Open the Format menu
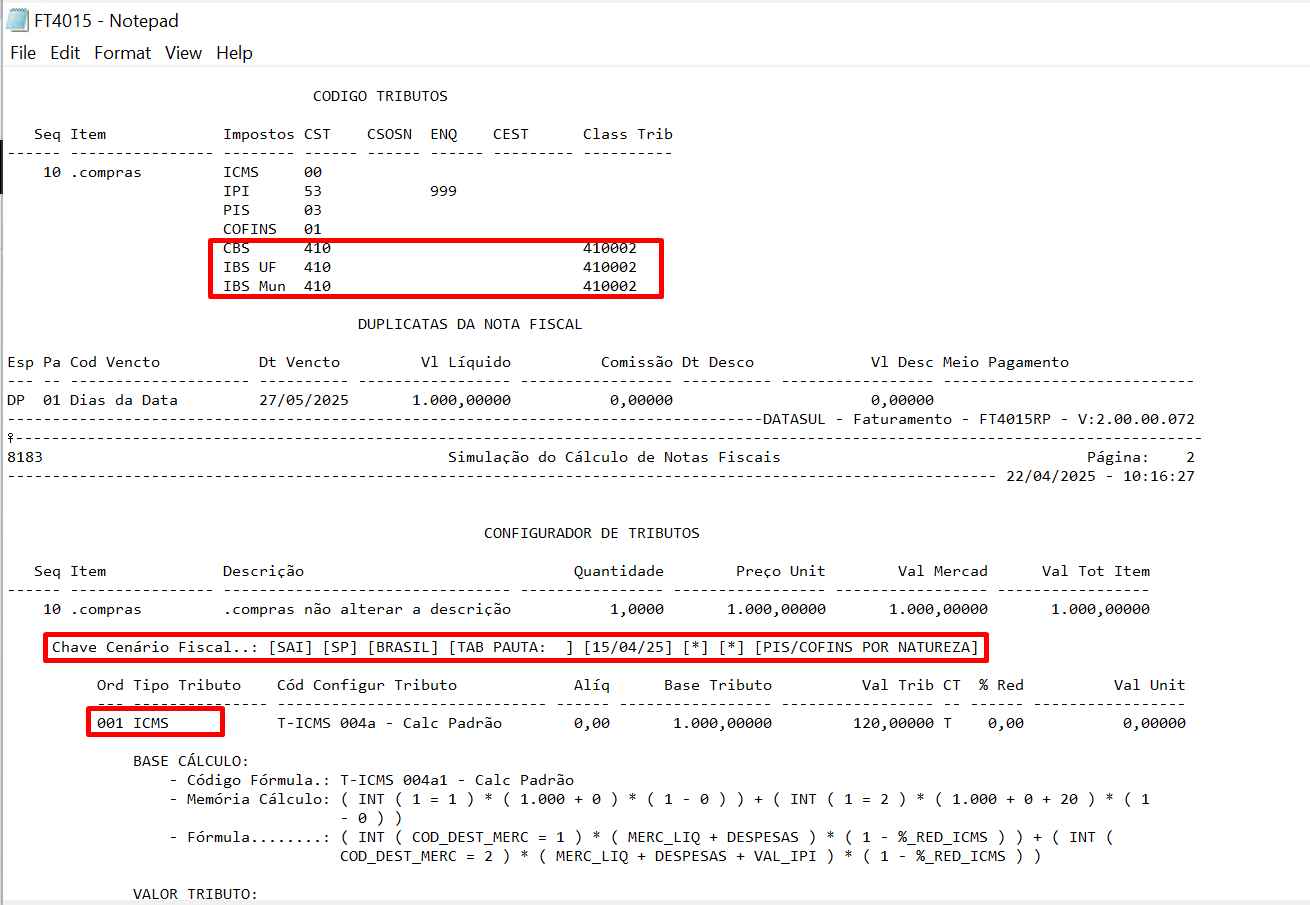The width and height of the screenshot is (1310, 905). (122, 53)
